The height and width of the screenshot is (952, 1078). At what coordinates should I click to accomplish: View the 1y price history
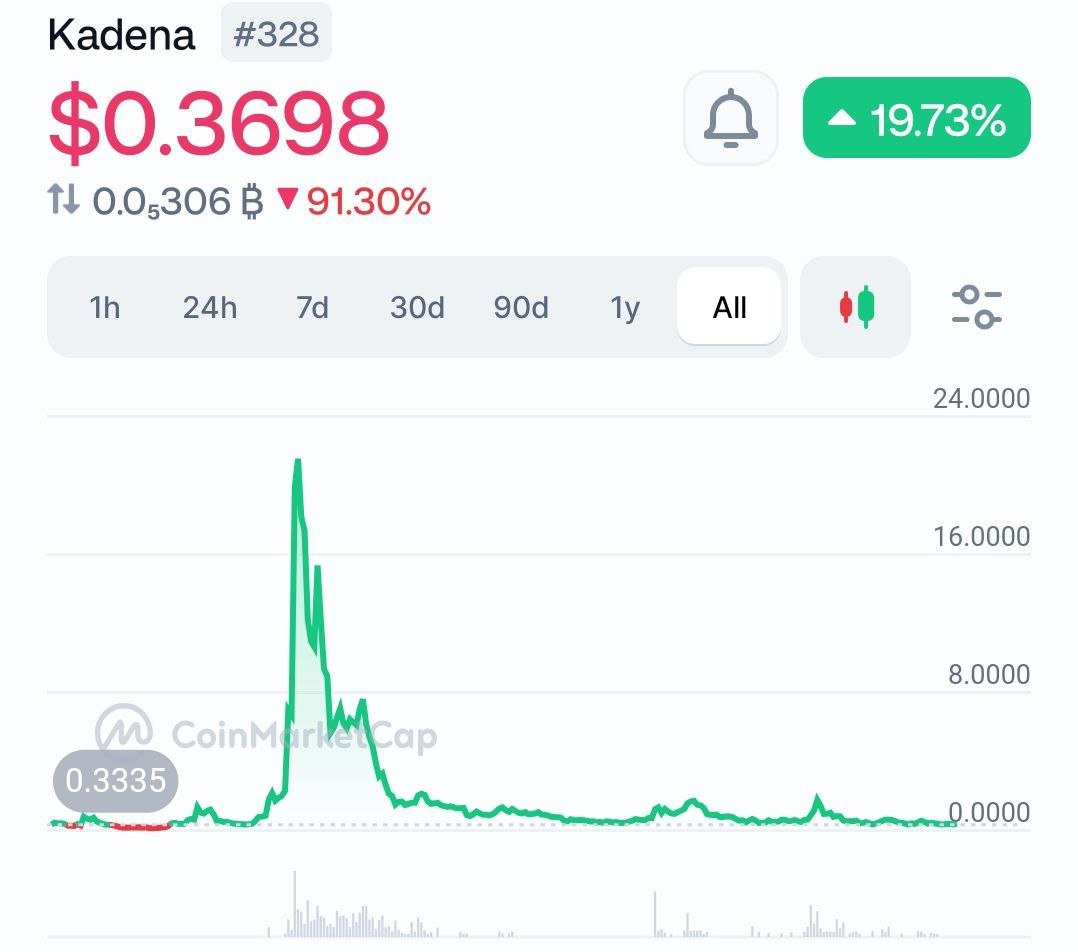click(625, 307)
